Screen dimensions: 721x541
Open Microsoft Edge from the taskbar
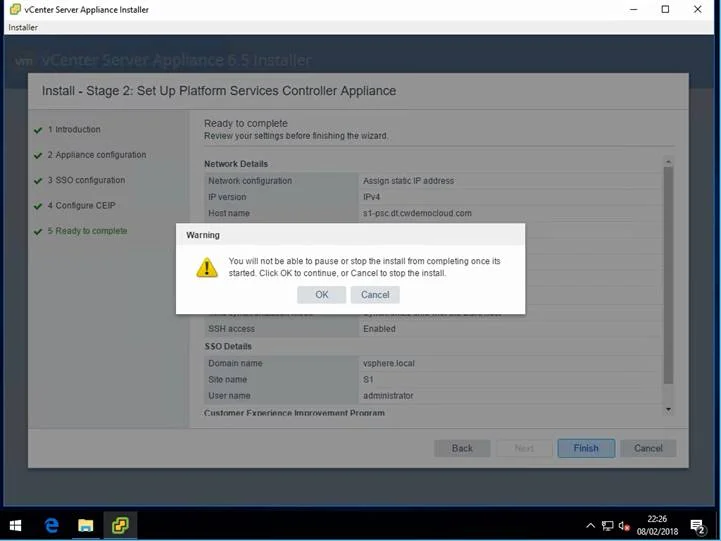[x=52, y=525]
